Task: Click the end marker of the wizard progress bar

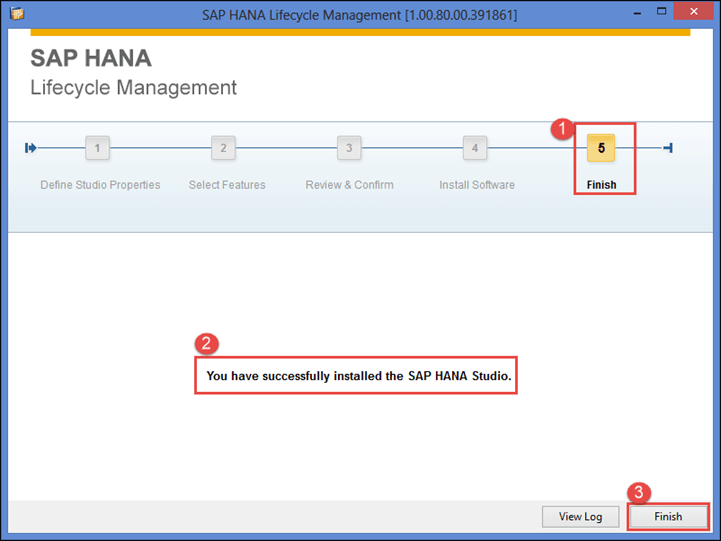Action: click(668, 148)
